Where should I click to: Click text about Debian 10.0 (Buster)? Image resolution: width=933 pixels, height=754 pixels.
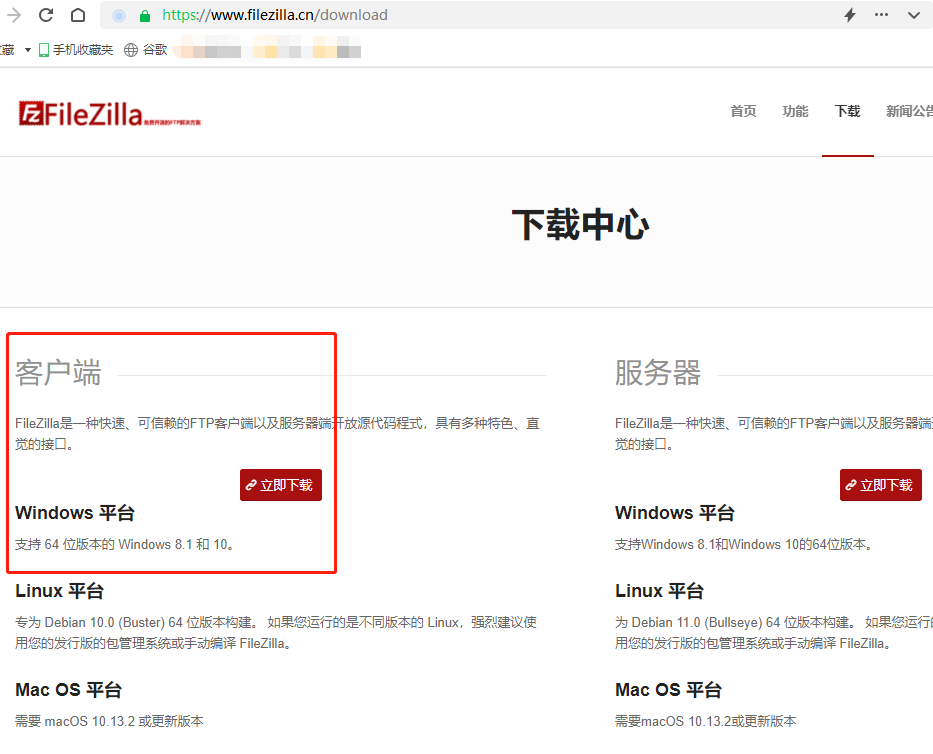(x=276, y=633)
